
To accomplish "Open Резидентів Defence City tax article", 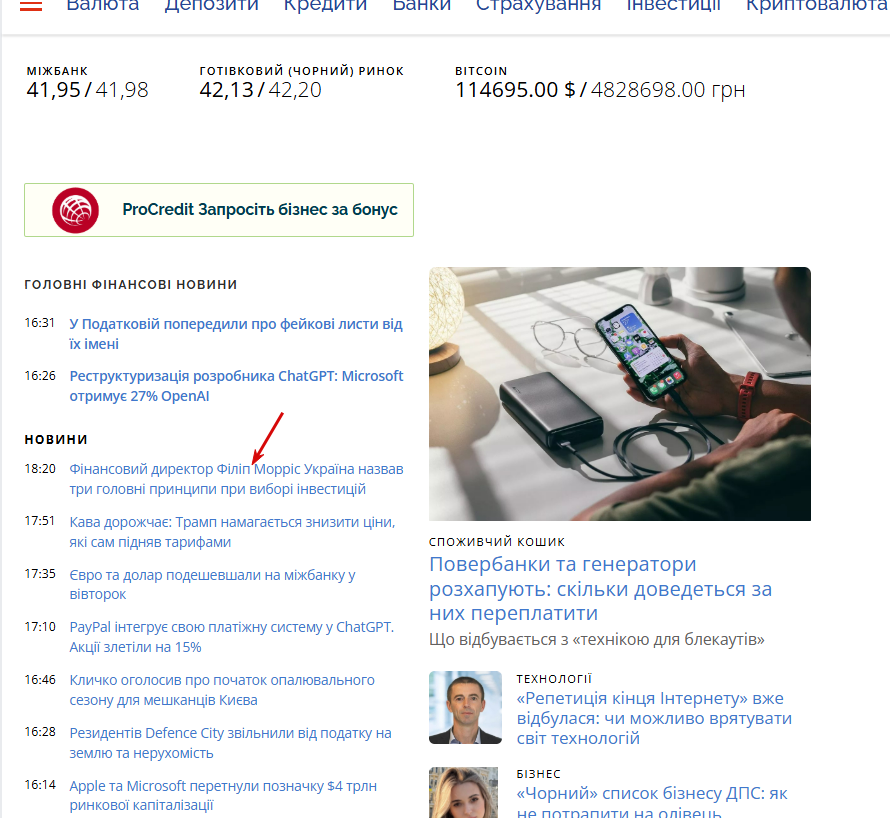I will [x=230, y=743].
